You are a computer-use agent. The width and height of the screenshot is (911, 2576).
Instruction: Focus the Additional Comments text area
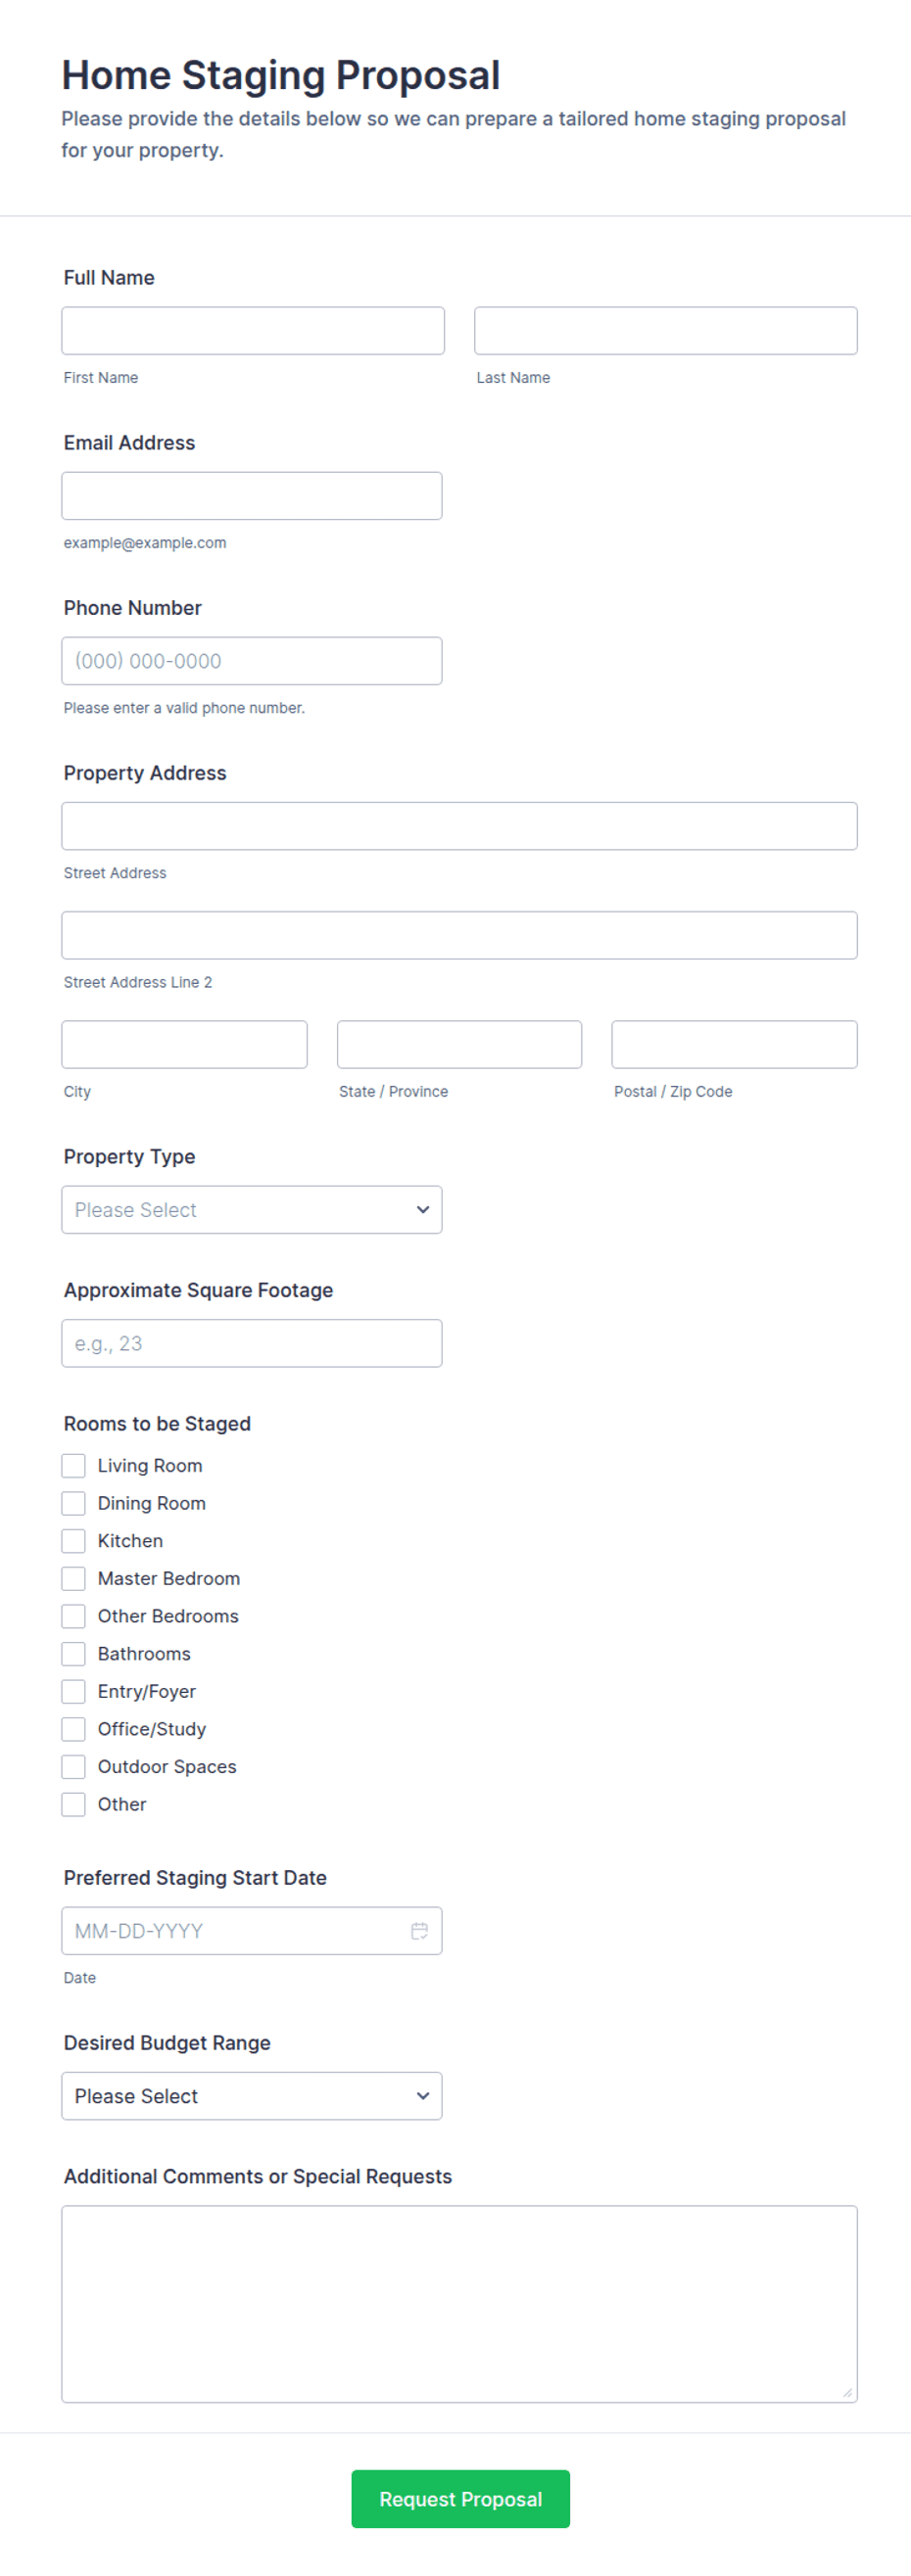(x=459, y=2303)
